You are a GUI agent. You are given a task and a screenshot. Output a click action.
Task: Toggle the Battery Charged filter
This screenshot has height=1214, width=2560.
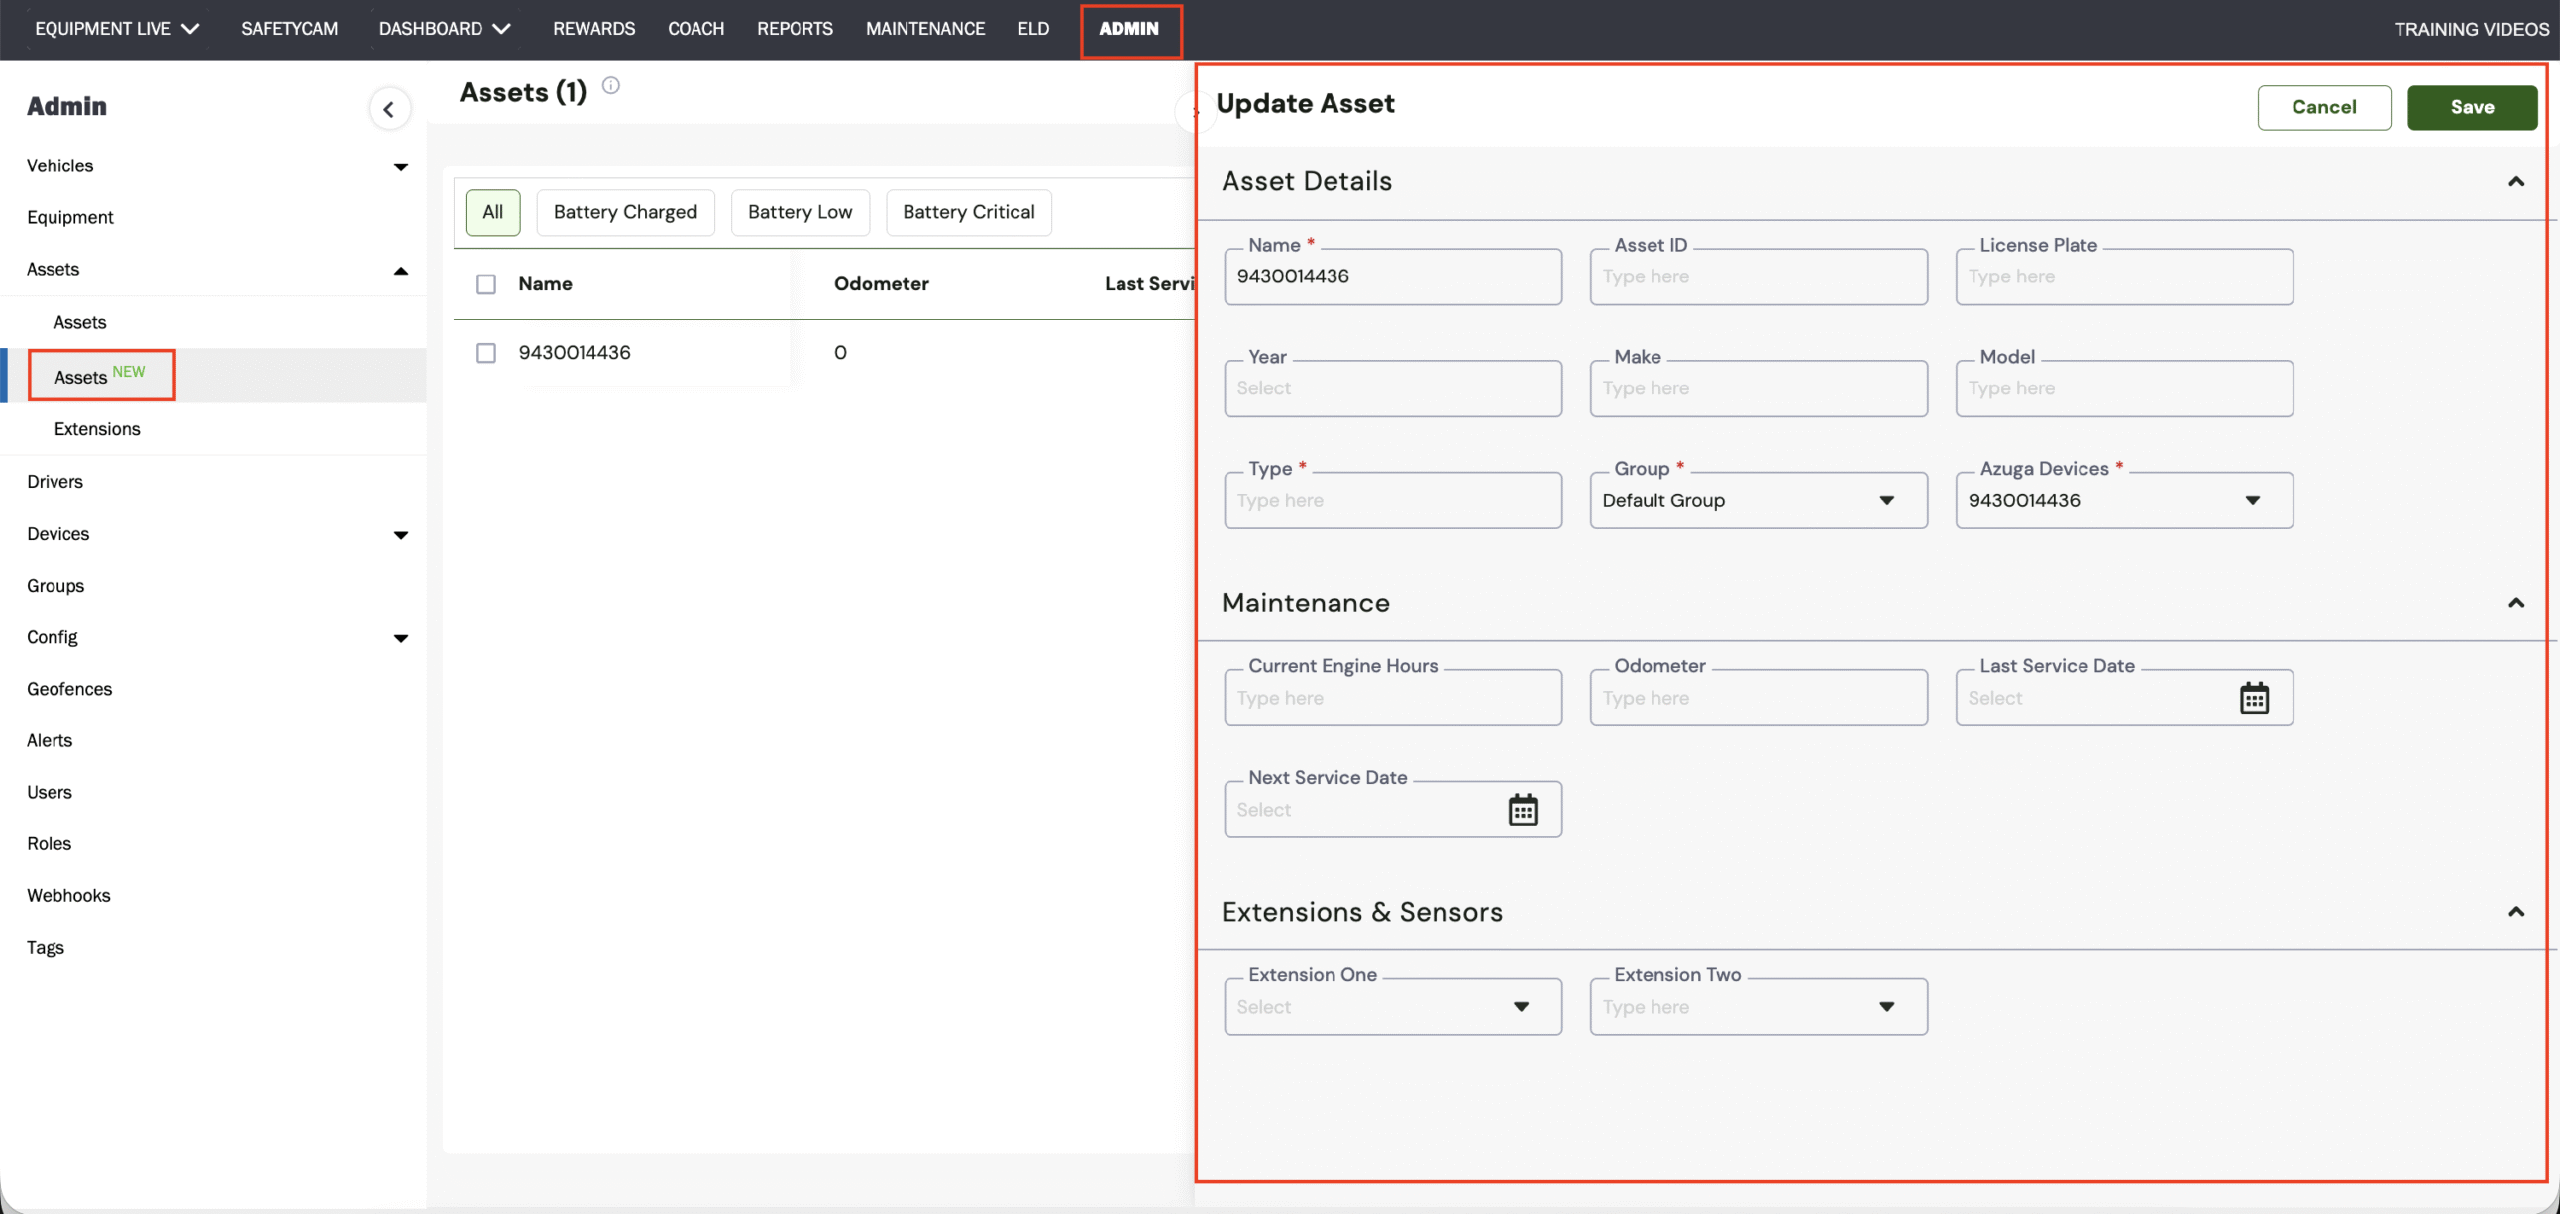point(625,212)
